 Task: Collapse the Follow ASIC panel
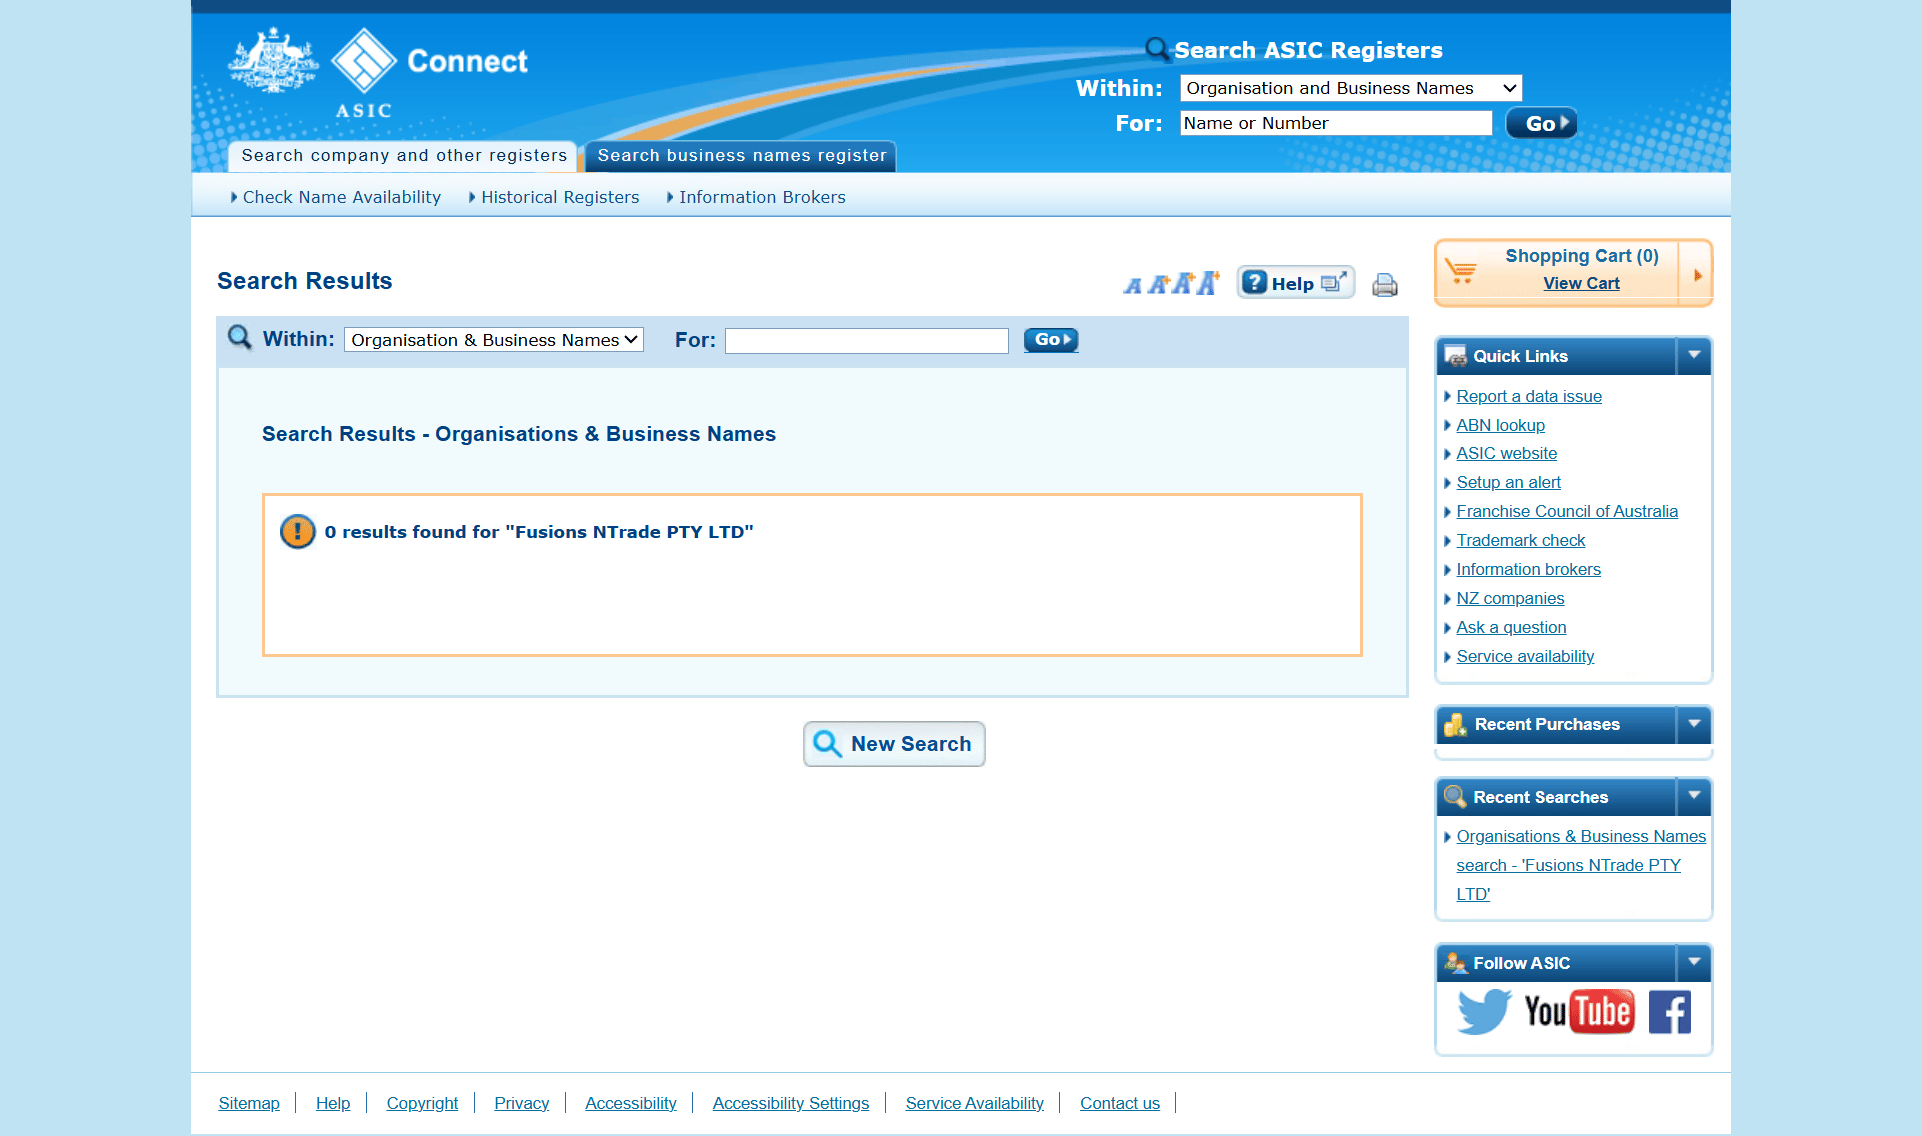(x=1694, y=962)
